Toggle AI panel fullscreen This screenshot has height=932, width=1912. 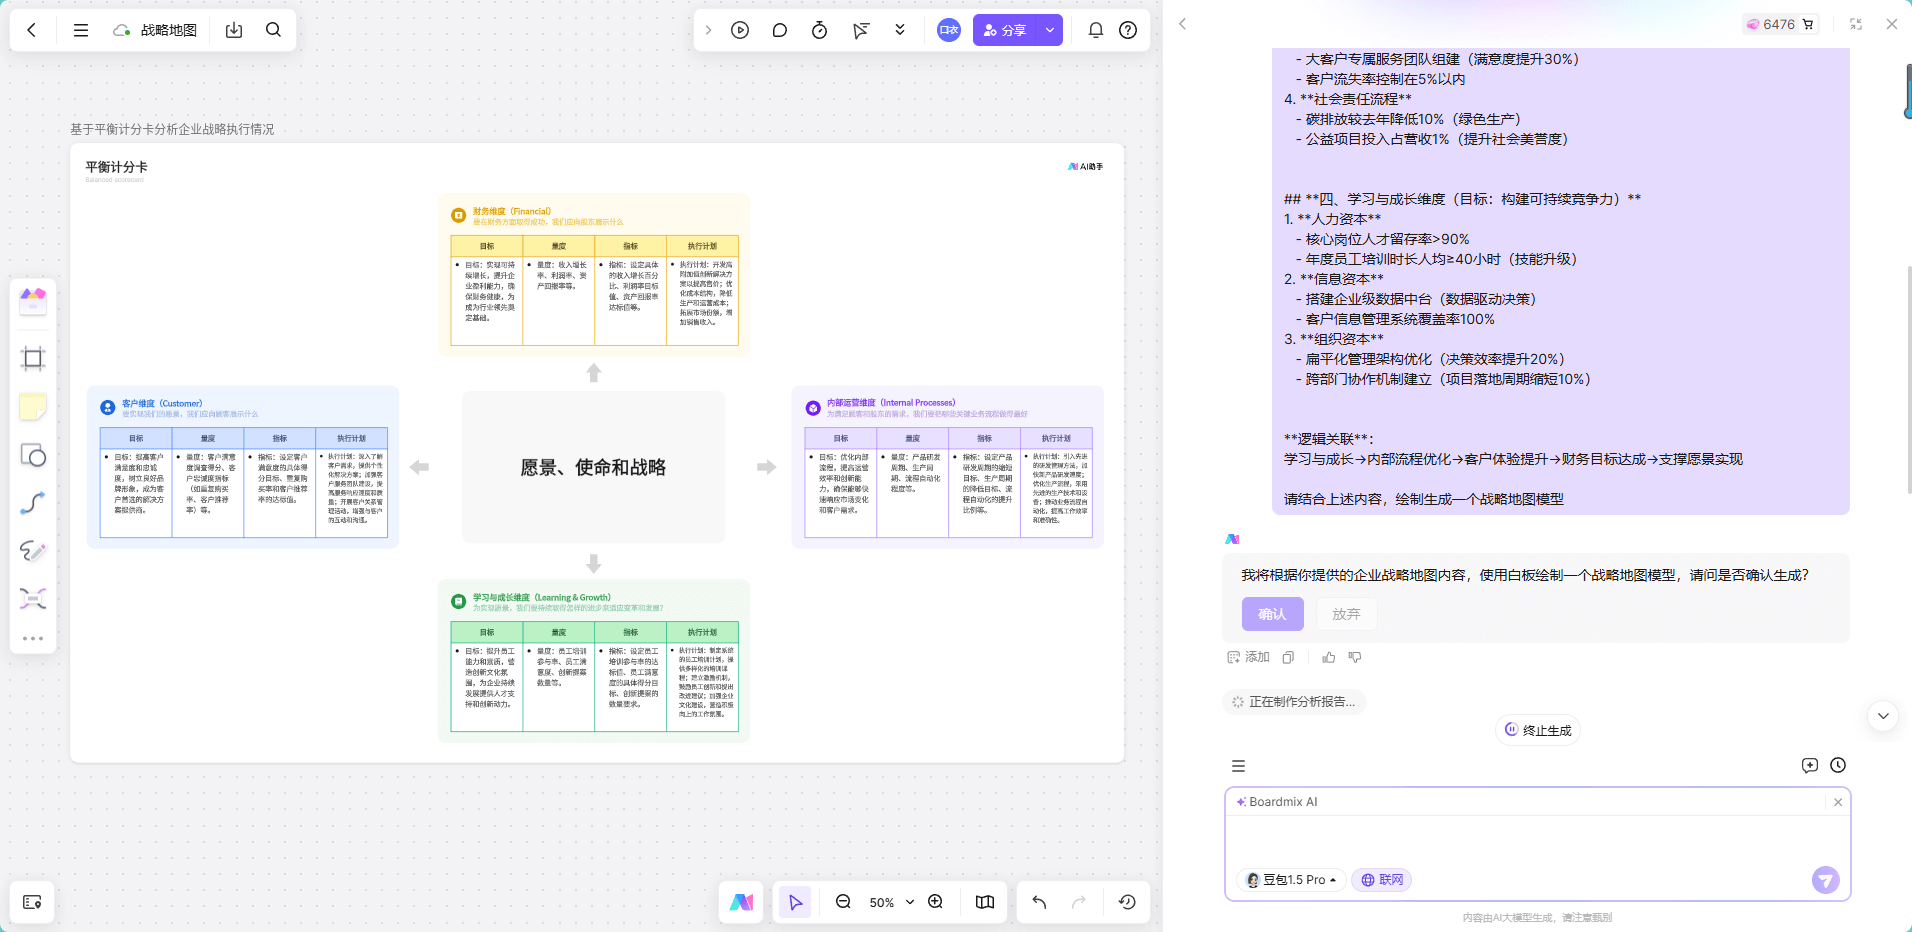[x=1856, y=24]
